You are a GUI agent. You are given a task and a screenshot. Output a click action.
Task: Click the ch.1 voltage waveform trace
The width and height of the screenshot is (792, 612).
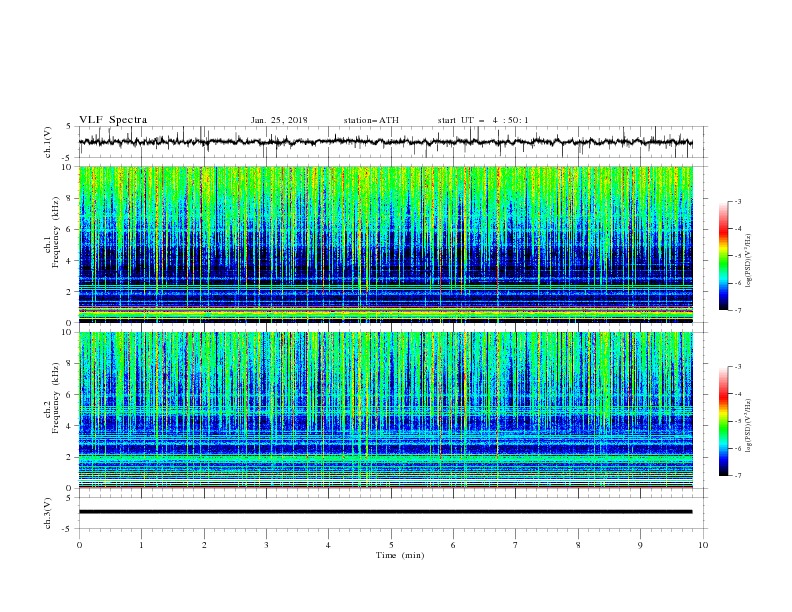coord(385,142)
